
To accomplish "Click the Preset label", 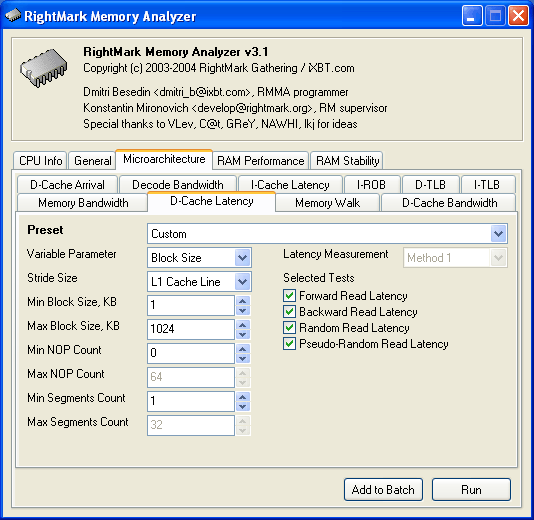I will point(45,230).
